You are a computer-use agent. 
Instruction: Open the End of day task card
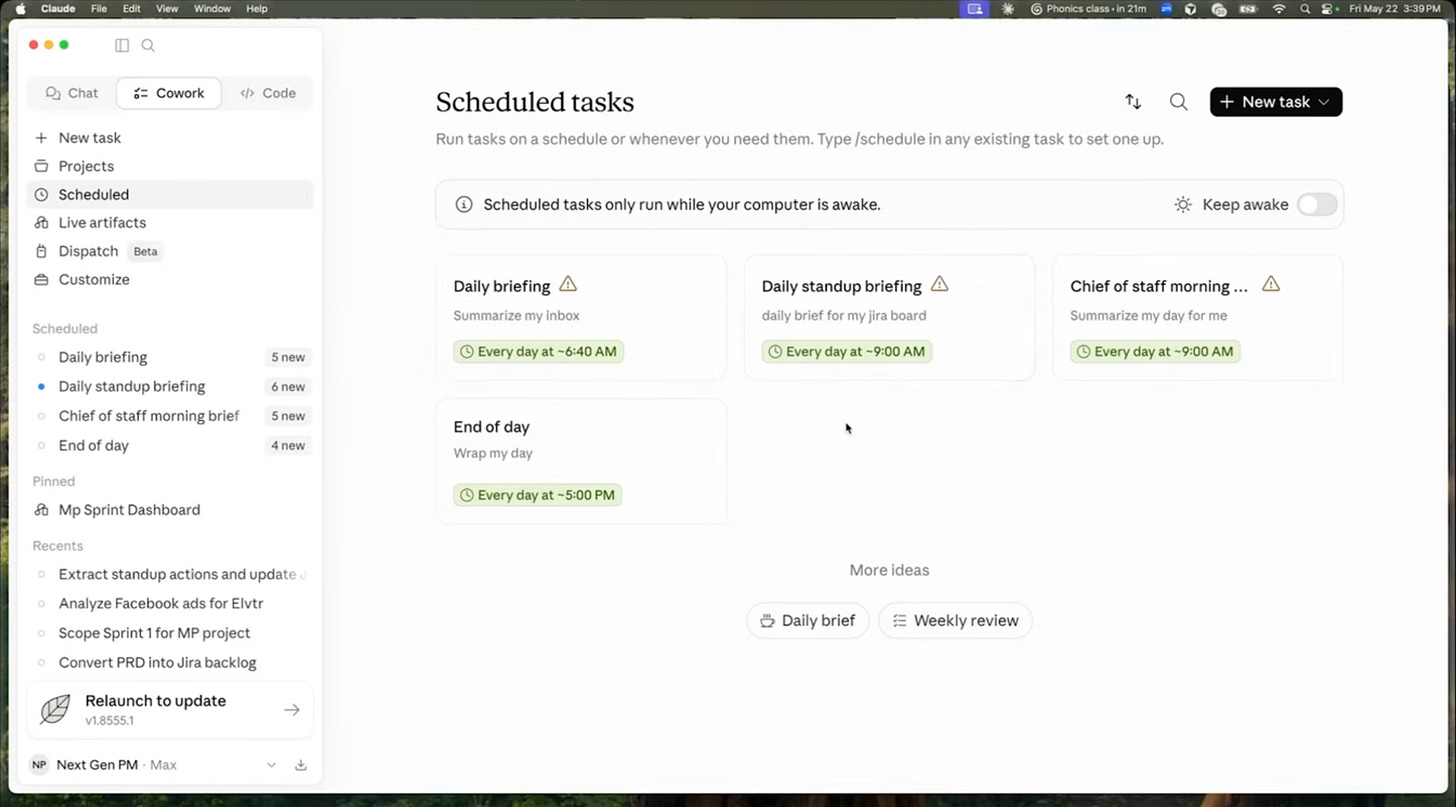581,461
